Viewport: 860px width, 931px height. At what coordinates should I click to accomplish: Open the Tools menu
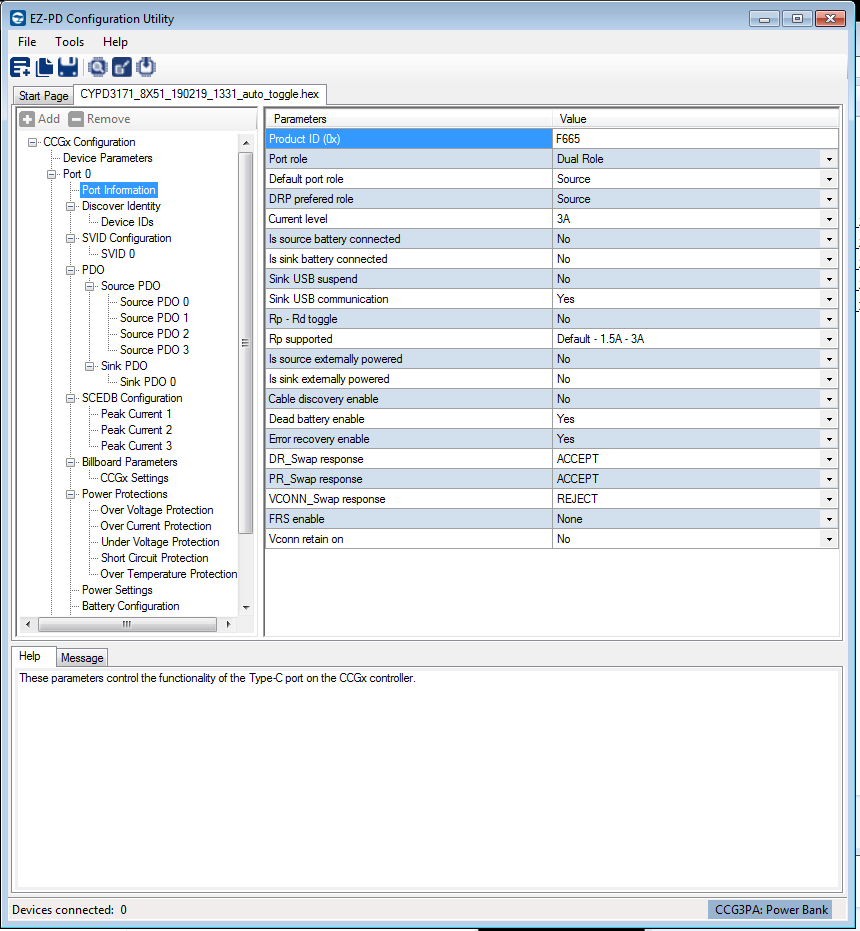click(69, 42)
